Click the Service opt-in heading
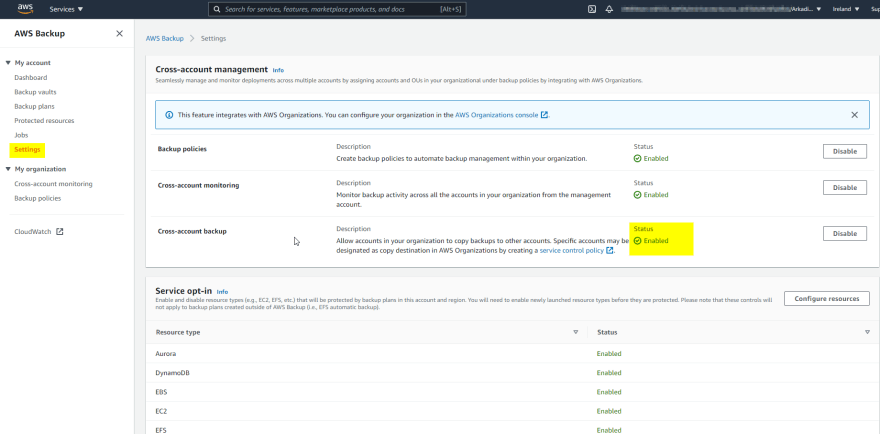 click(x=184, y=291)
